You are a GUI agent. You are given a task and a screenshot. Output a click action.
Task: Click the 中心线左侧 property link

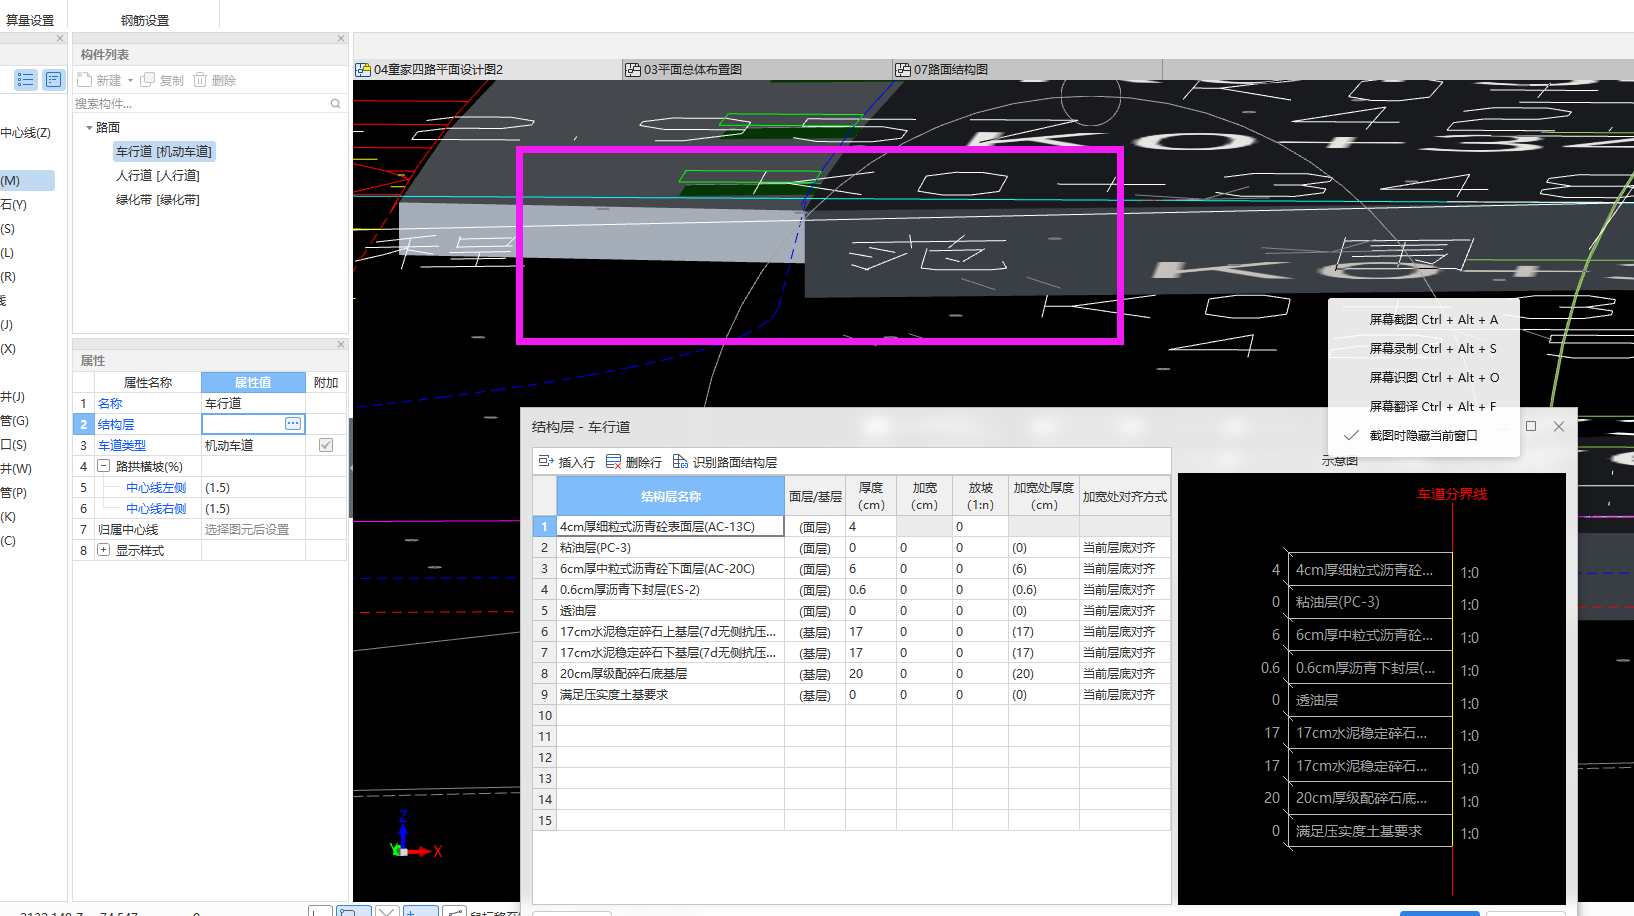(x=156, y=488)
